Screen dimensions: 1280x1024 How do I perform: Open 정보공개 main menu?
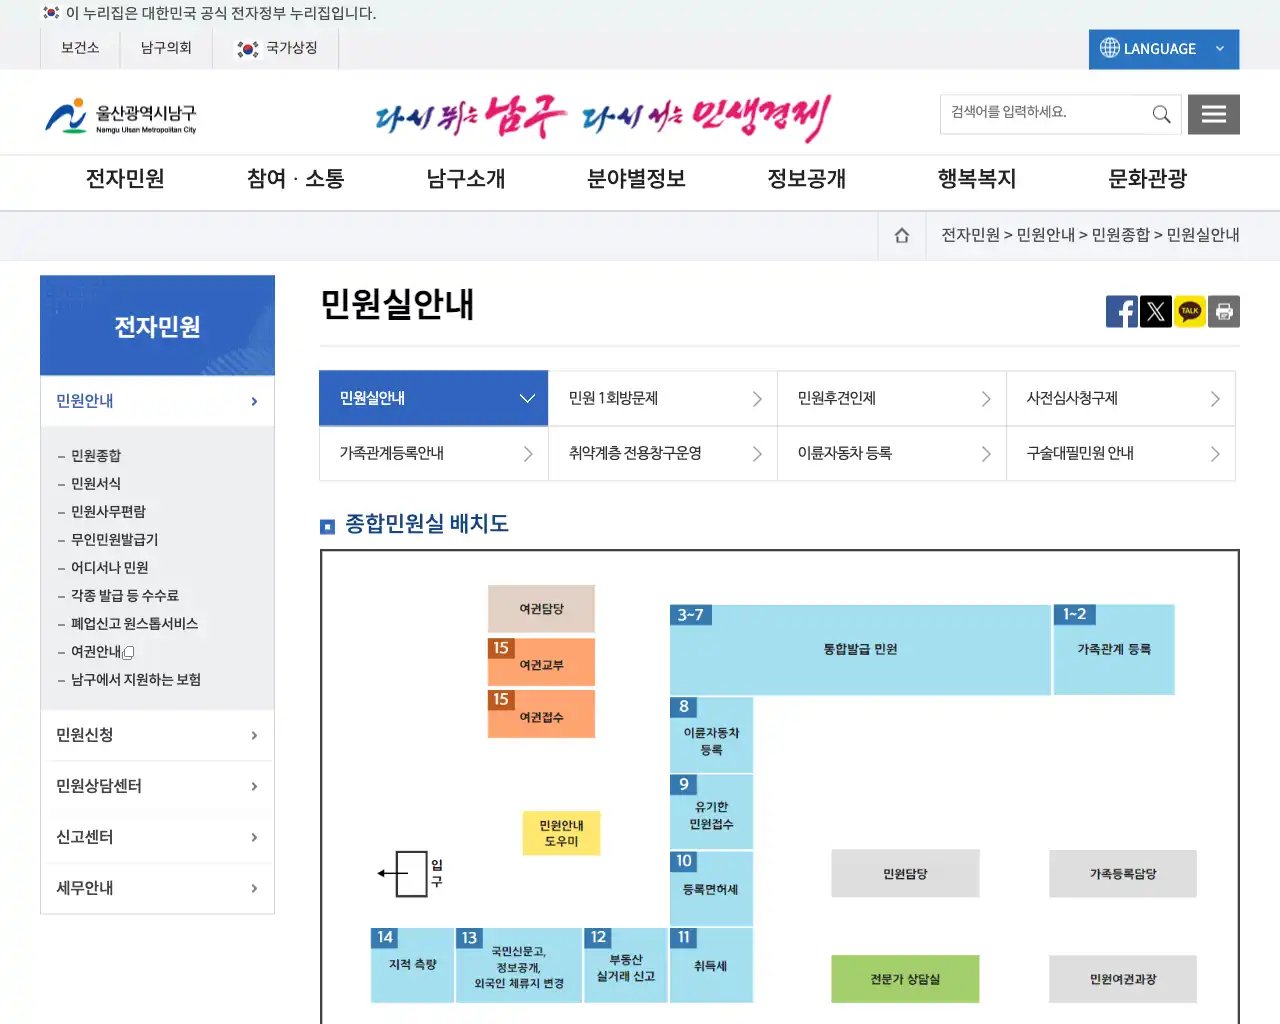coord(806,179)
